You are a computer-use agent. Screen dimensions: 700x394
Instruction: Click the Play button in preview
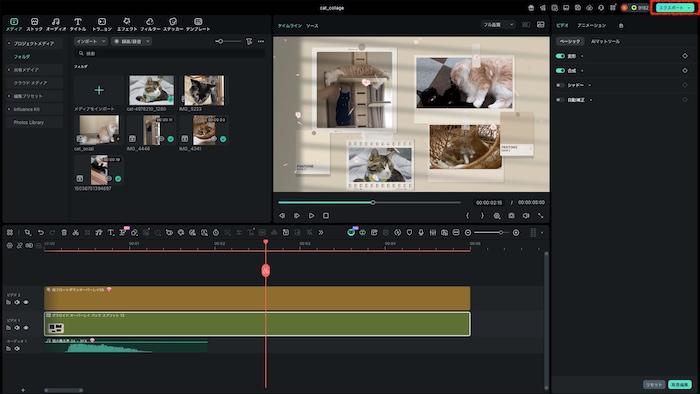[x=312, y=216]
